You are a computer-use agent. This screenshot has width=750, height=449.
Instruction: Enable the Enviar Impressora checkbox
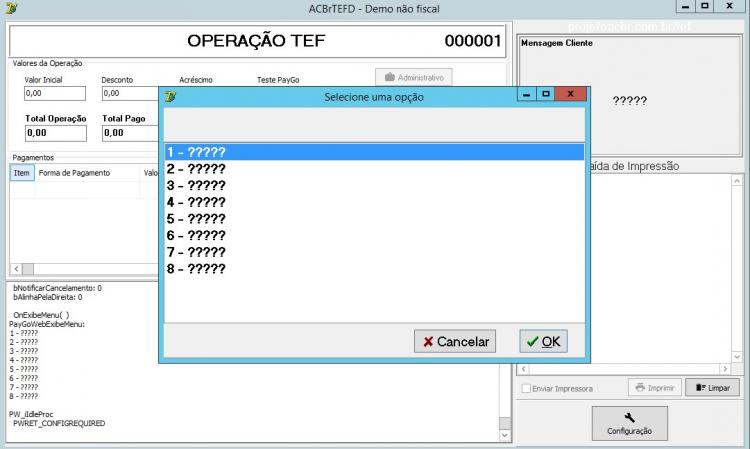[526, 388]
